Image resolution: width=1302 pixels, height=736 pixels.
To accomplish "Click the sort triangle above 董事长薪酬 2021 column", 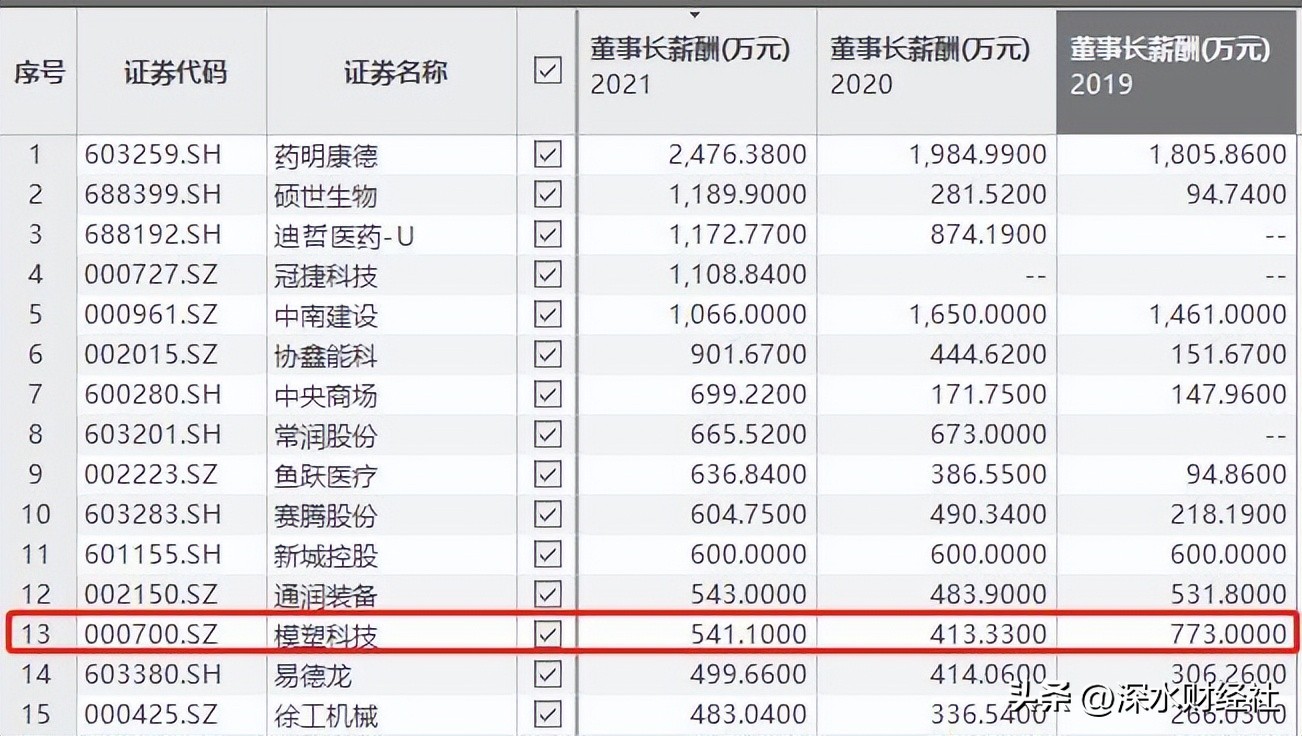I will 693,15.
